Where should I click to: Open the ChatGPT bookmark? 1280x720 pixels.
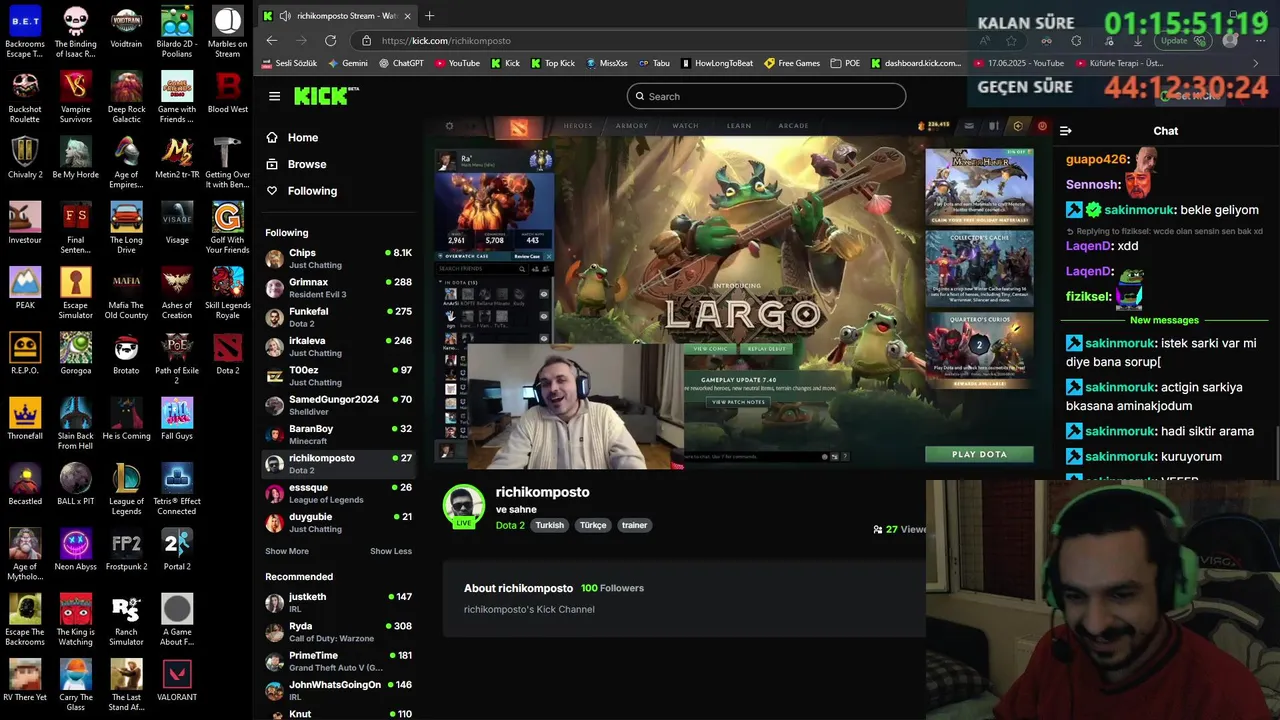pyautogui.click(x=402, y=63)
